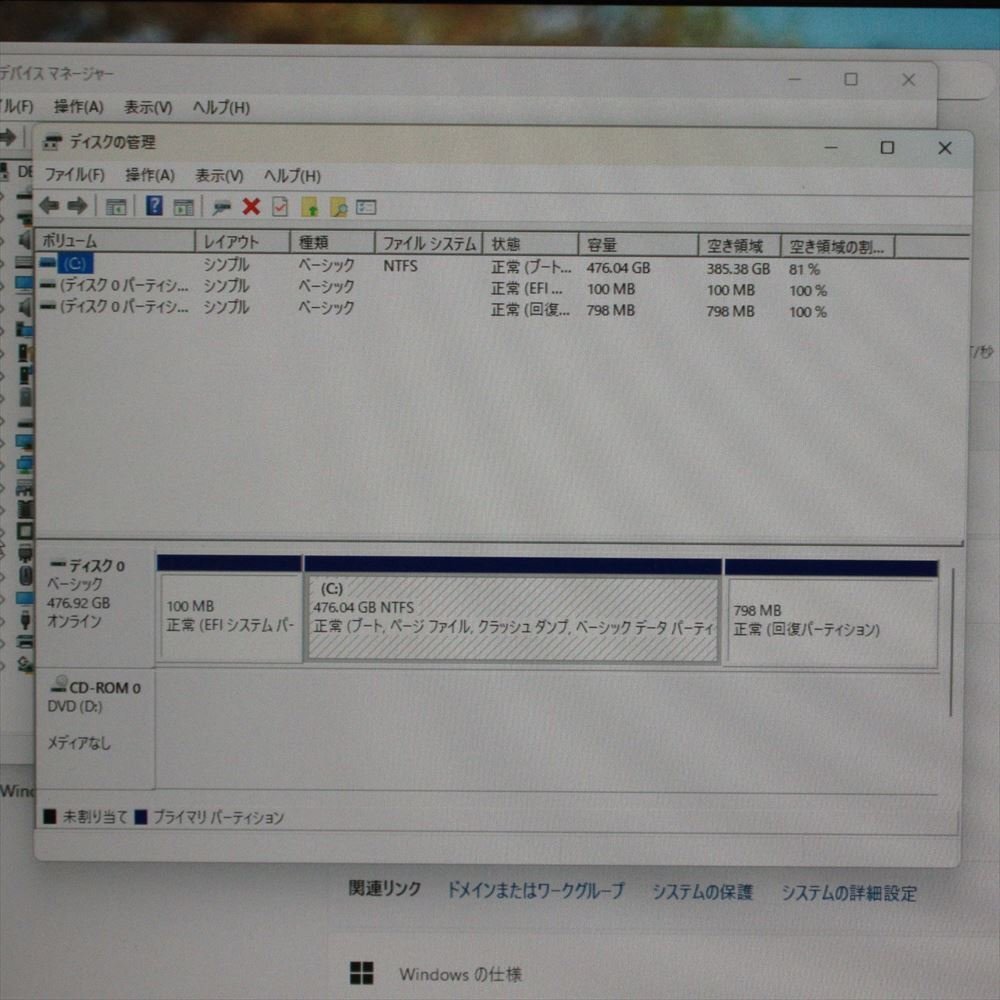Minimize the Disk Management window
Viewport: 1000px width, 1000px height.
(830, 147)
